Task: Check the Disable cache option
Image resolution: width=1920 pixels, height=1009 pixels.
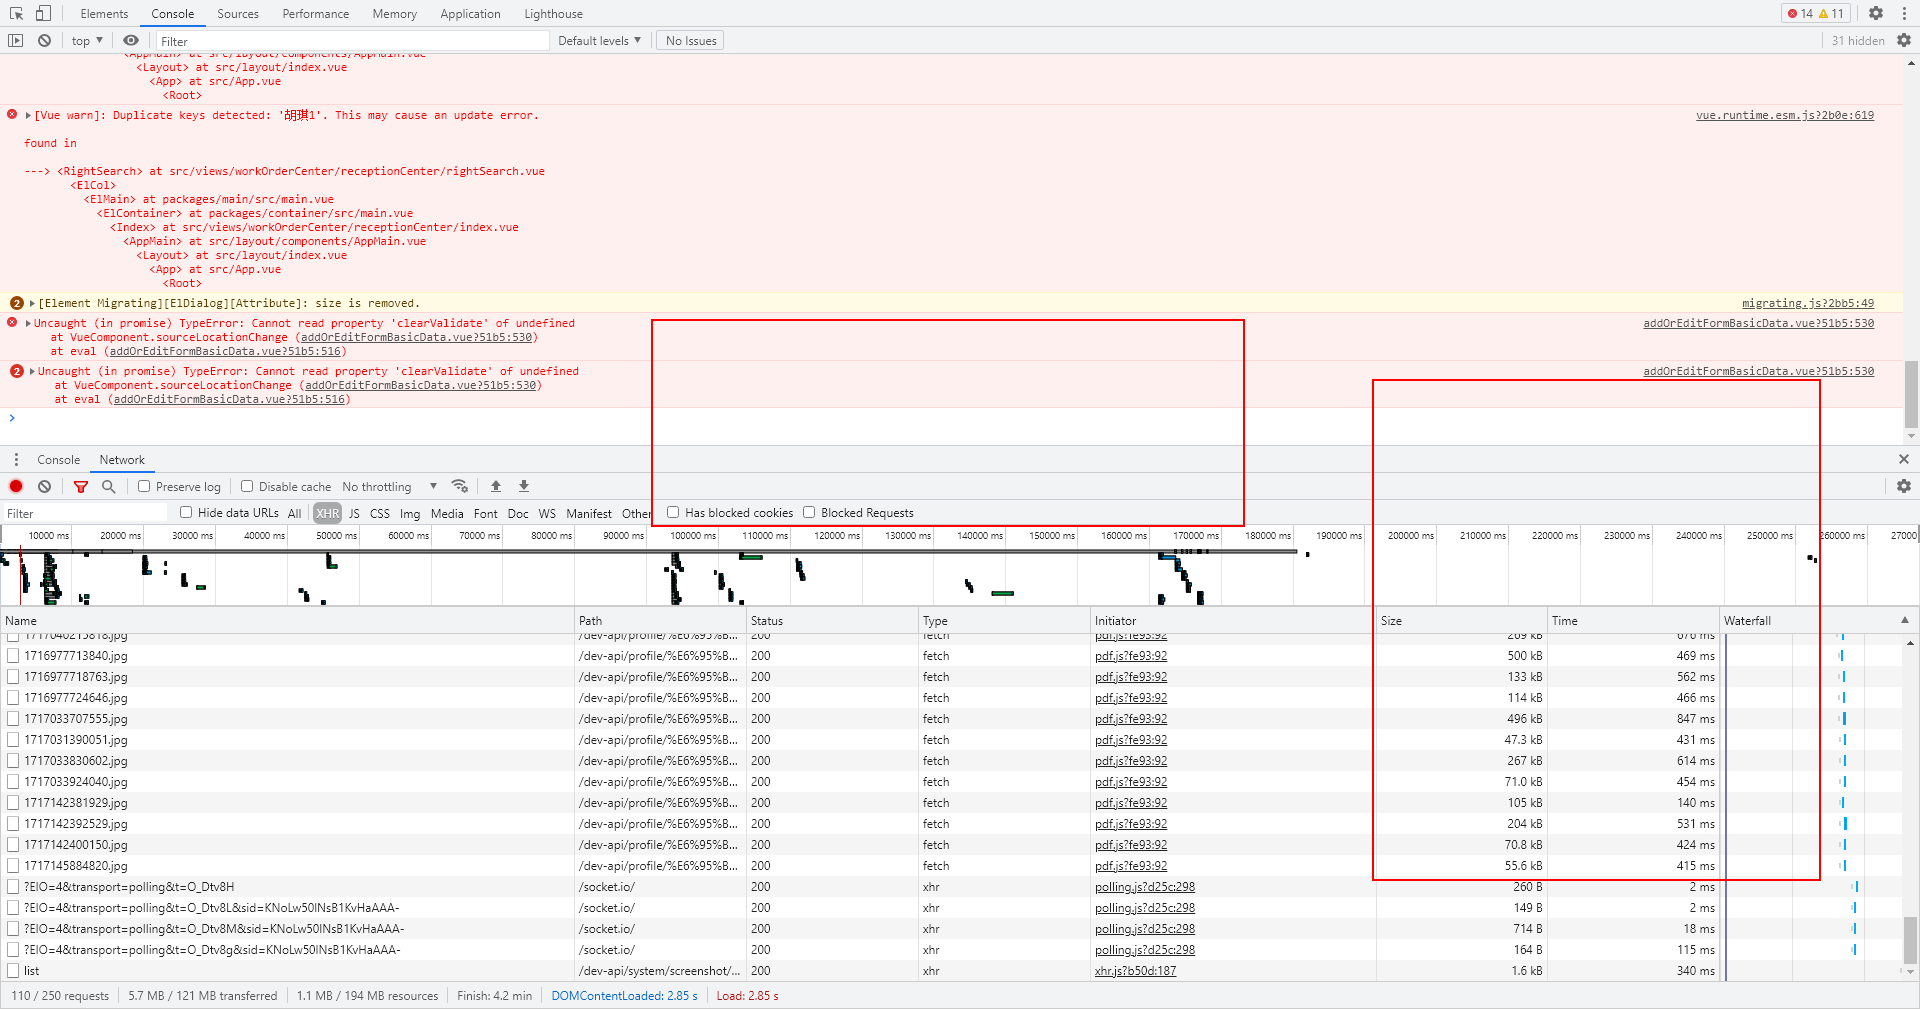Action: click(247, 487)
